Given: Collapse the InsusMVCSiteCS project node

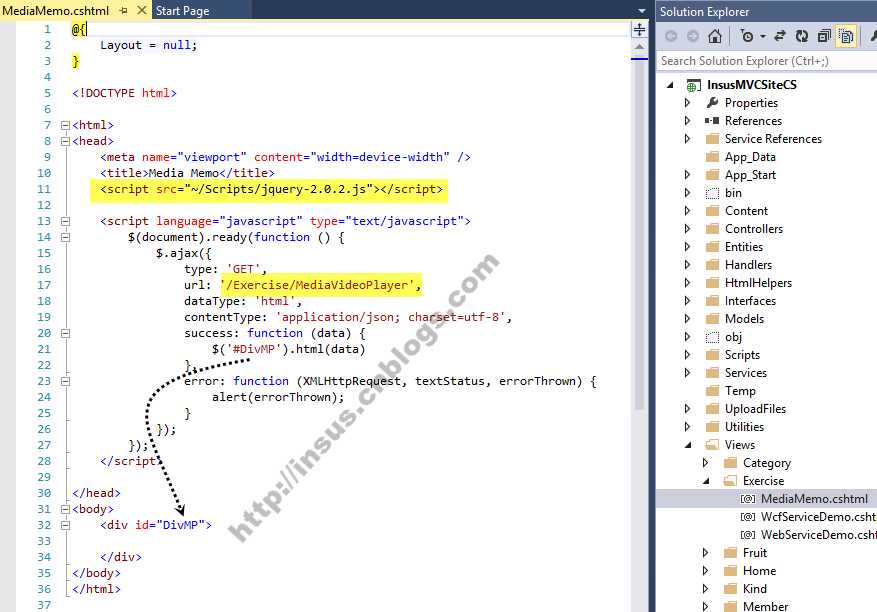Looking at the screenshot, I should point(670,85).
